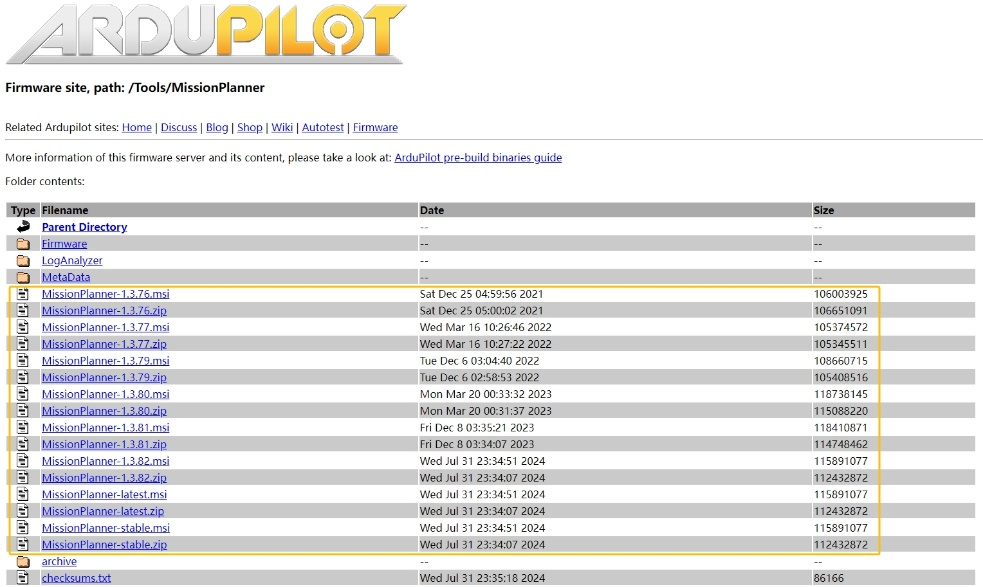Viewport: 983px width, 587px height.
Task: Click file icon next to MissionPlanner-1.3.76.msi
Action: click(x=23, y=294)
